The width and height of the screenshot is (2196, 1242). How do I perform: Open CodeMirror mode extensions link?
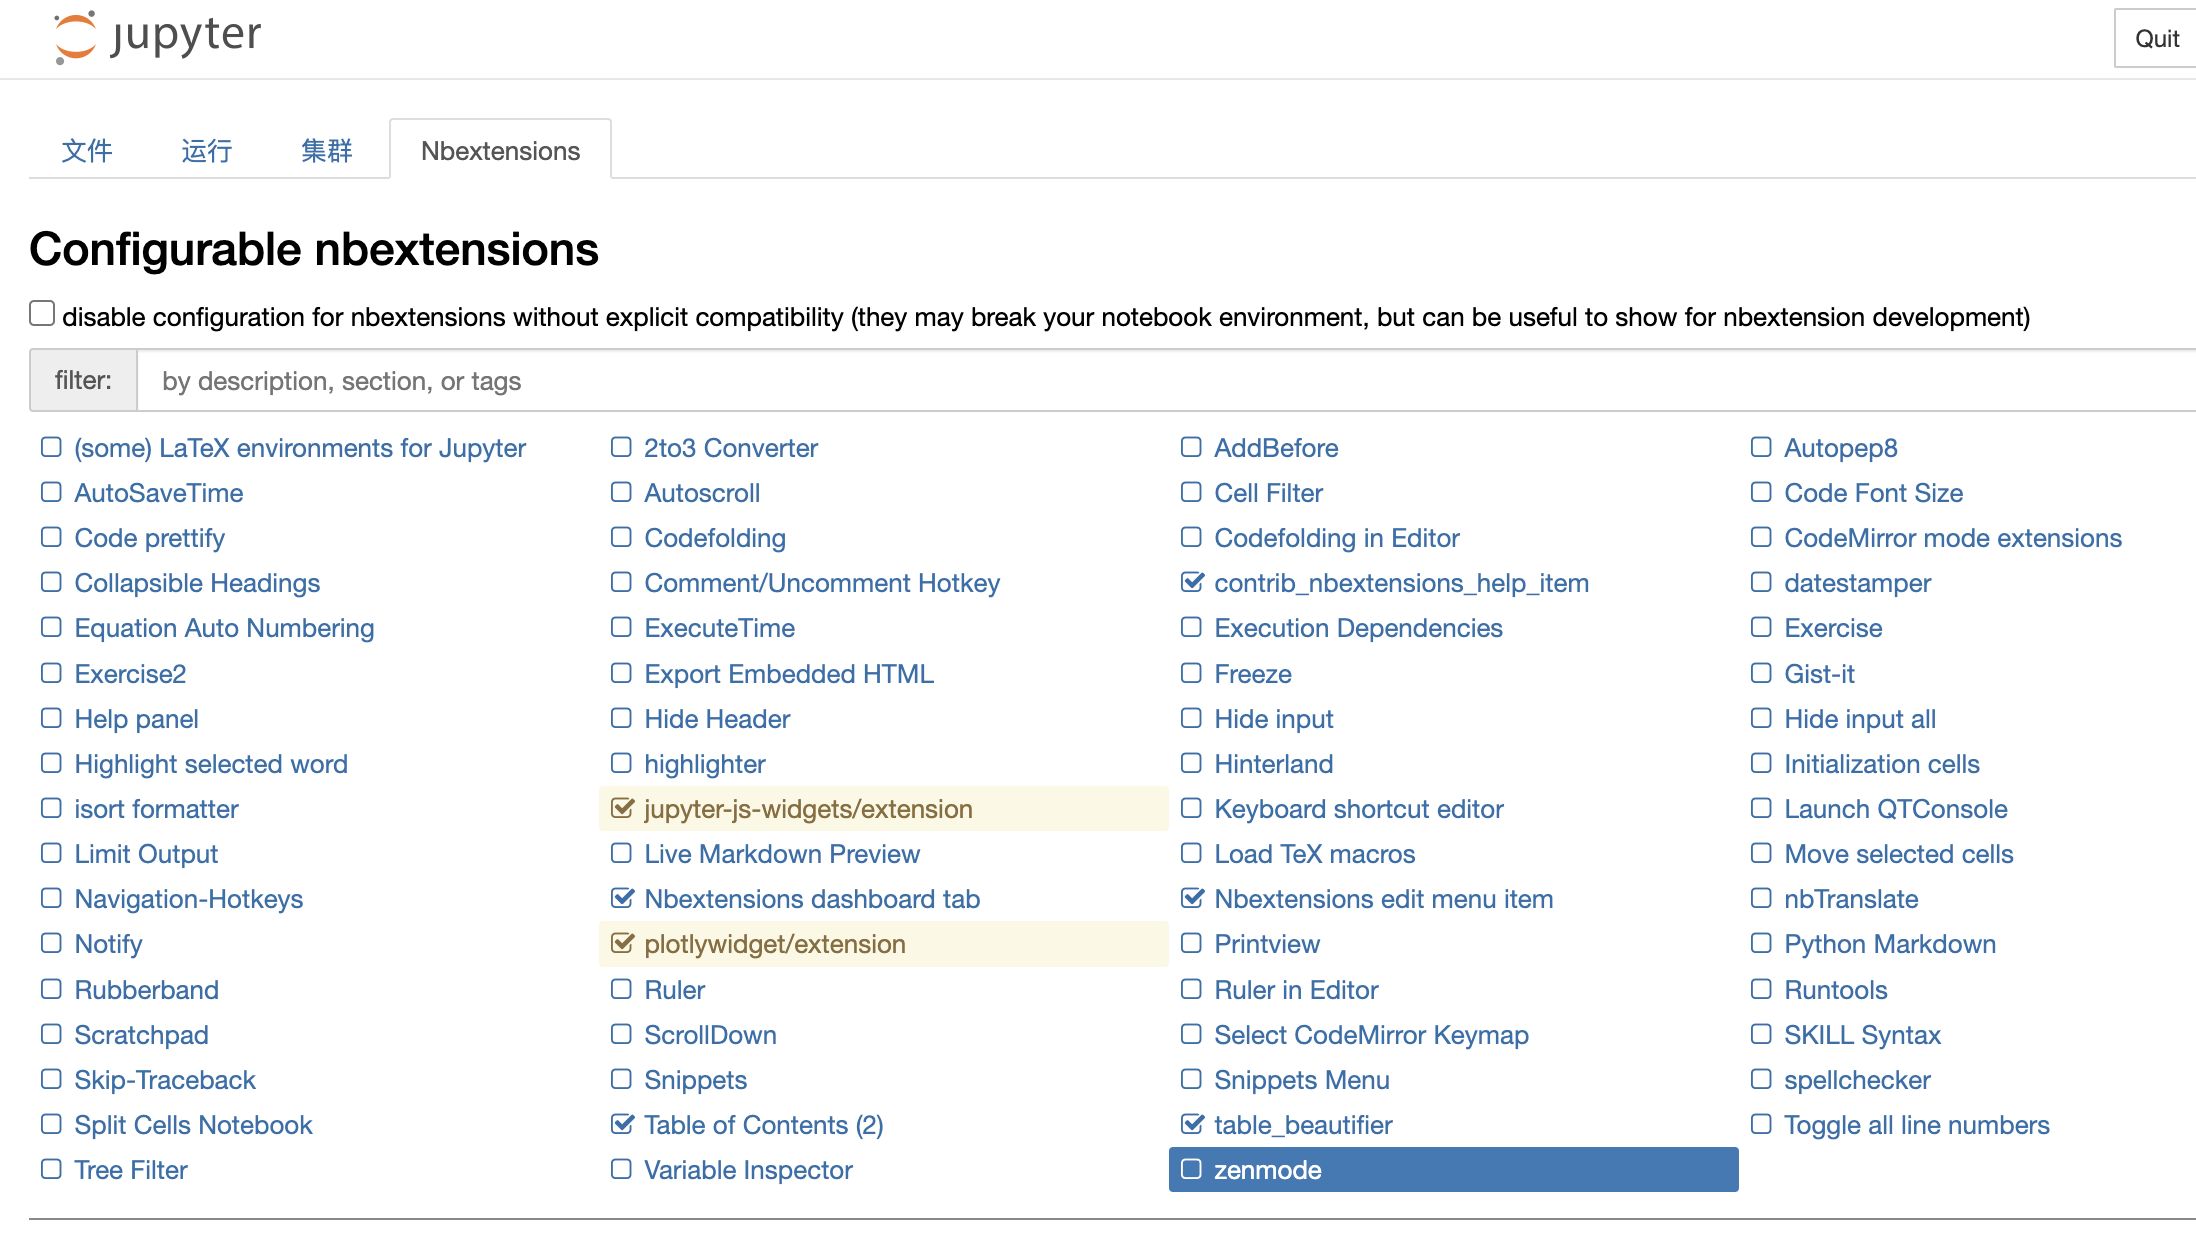(1953, 538)
